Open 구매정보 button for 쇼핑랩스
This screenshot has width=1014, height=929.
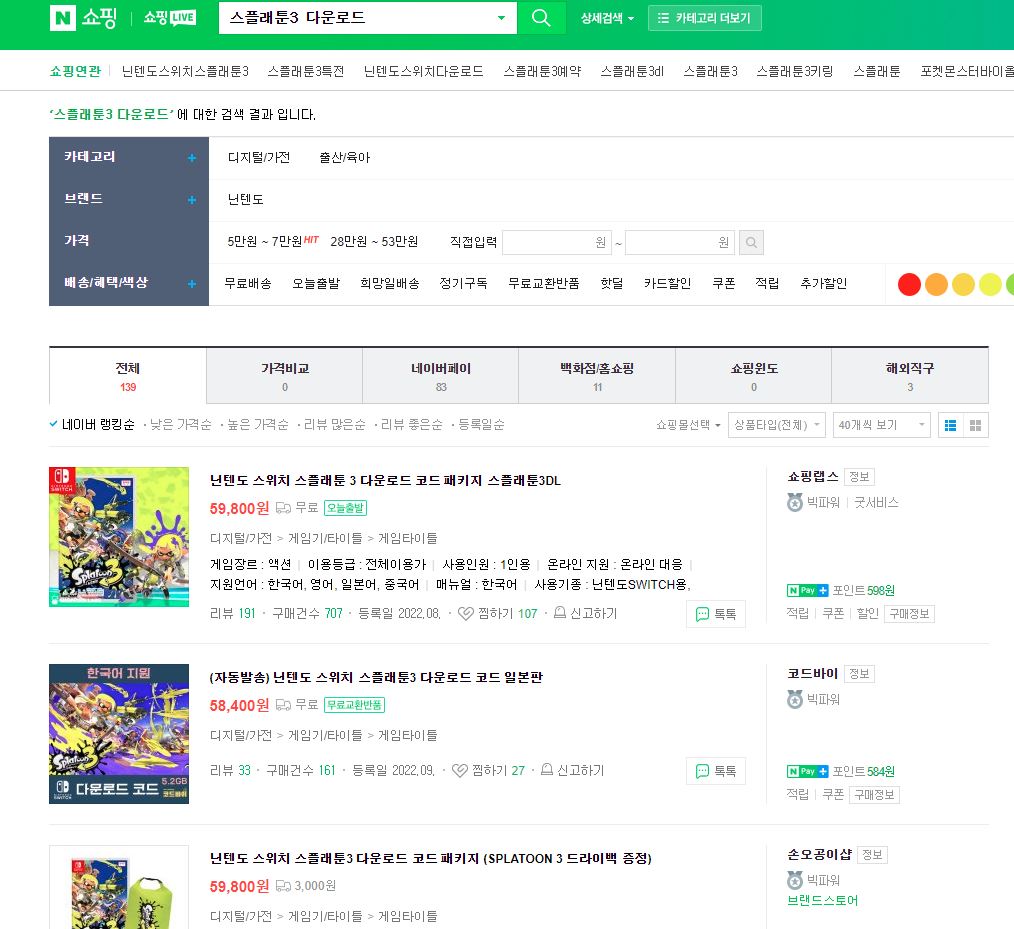click(909, 614)
